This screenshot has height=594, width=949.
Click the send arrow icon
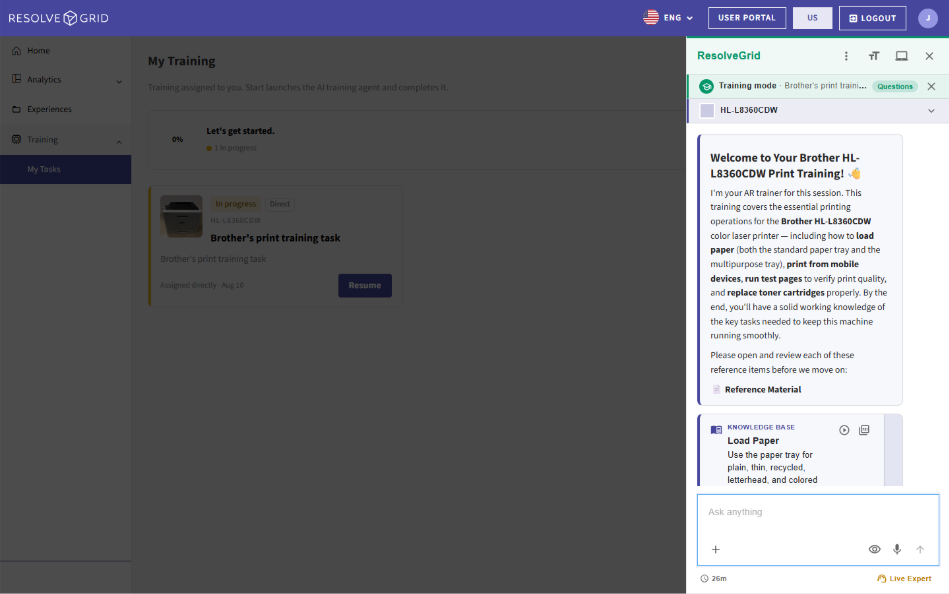coord(920,550)
